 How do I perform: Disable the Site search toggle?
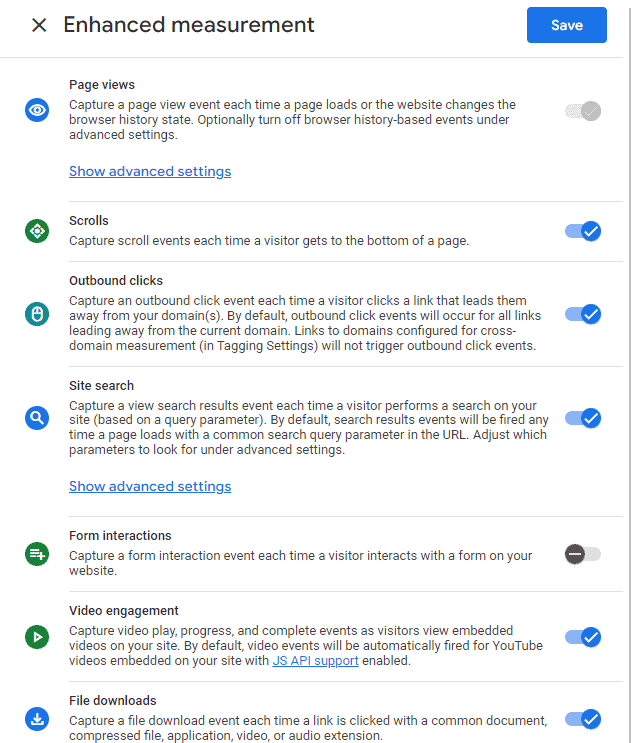(583, 418)
